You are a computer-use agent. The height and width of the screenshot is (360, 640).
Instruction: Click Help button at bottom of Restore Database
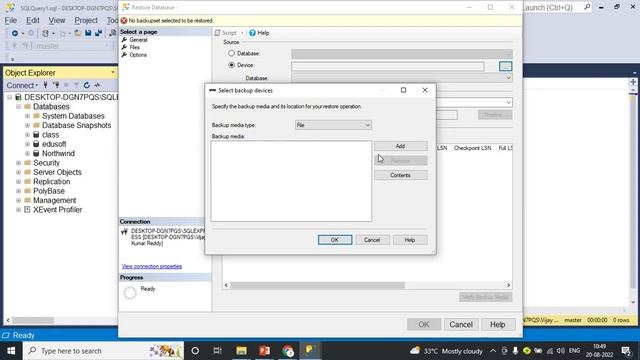tap(498, 324)
